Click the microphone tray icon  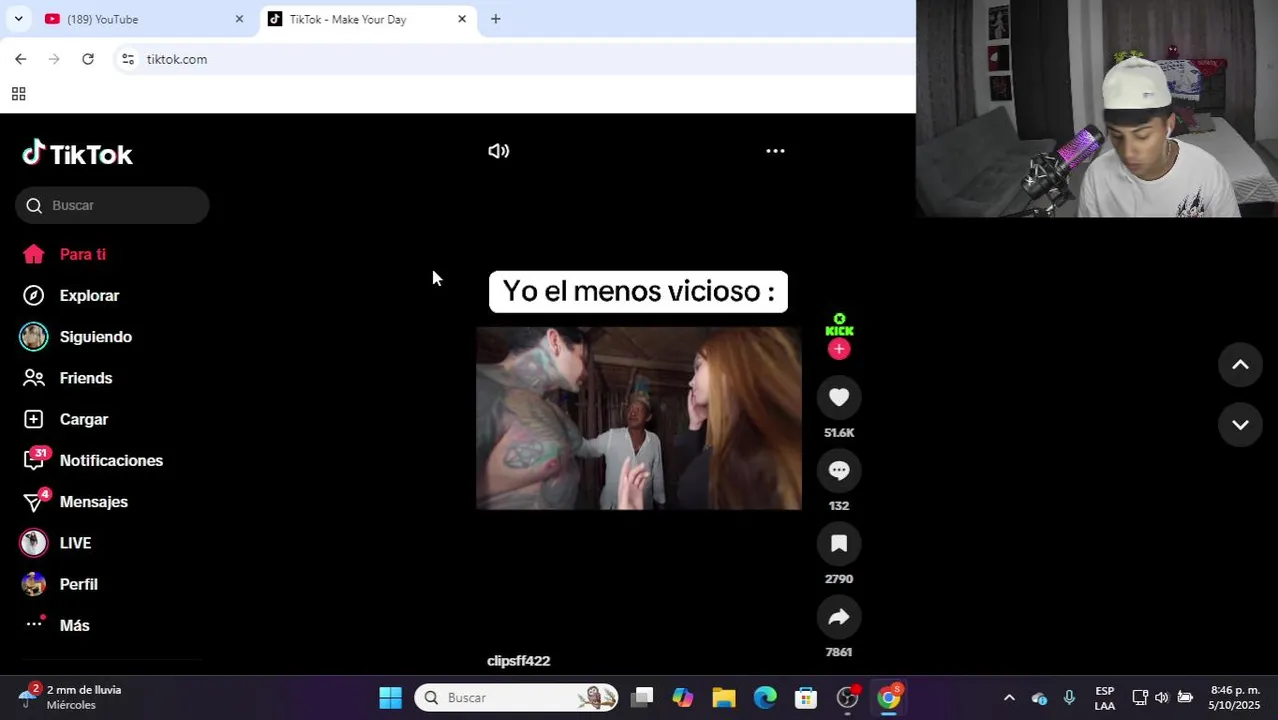1069,698
